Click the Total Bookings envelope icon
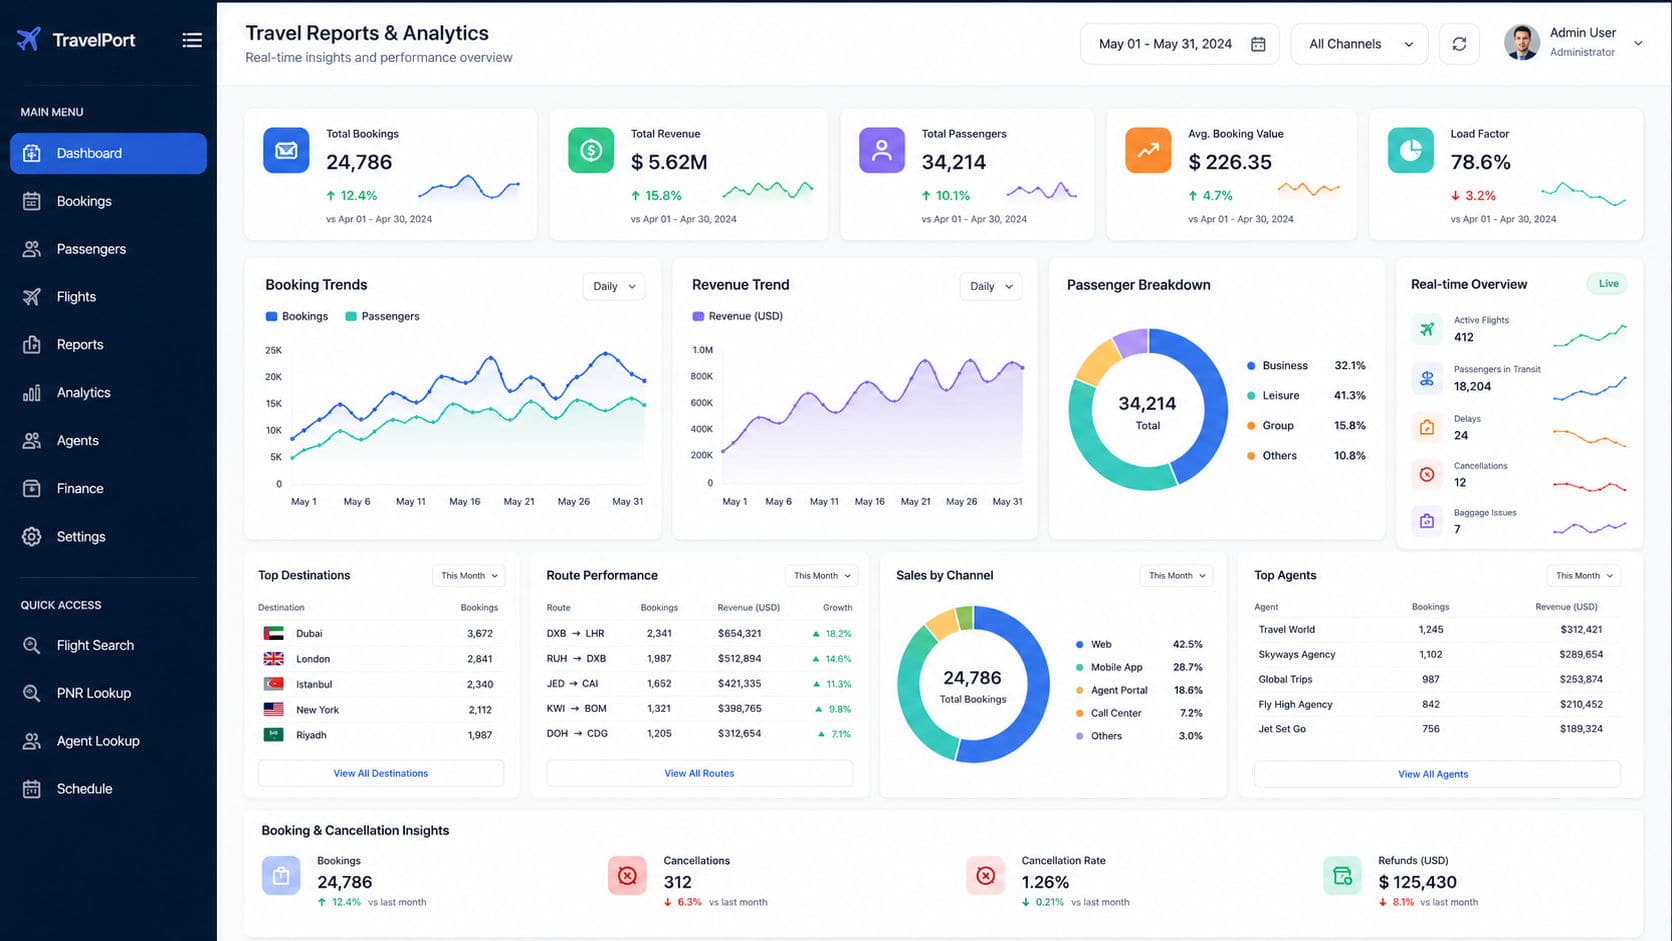 tap(286, 150)
